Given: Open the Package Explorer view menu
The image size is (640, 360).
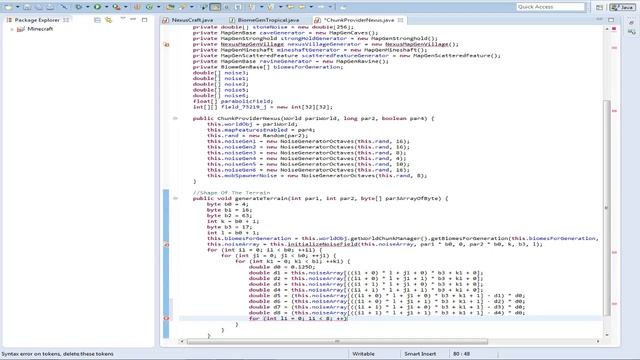Looking at the screenshot, I should point(123,19).
